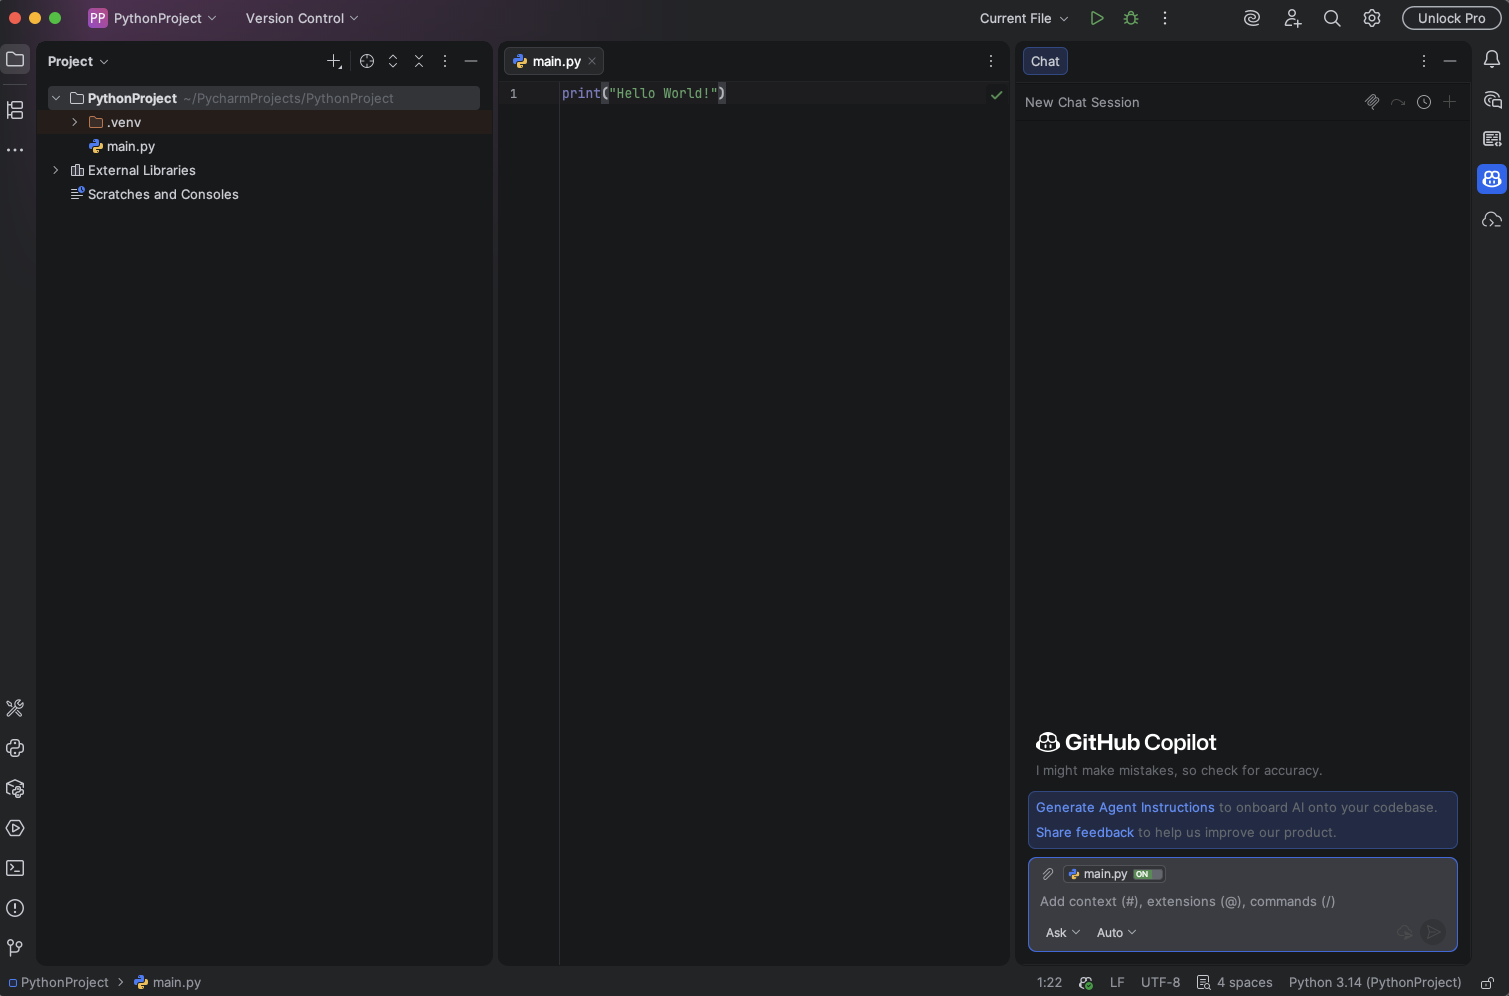Open more run actions menu
Image resolution: width=1509 pixels, height=996 pixels.
(1165, 18)
